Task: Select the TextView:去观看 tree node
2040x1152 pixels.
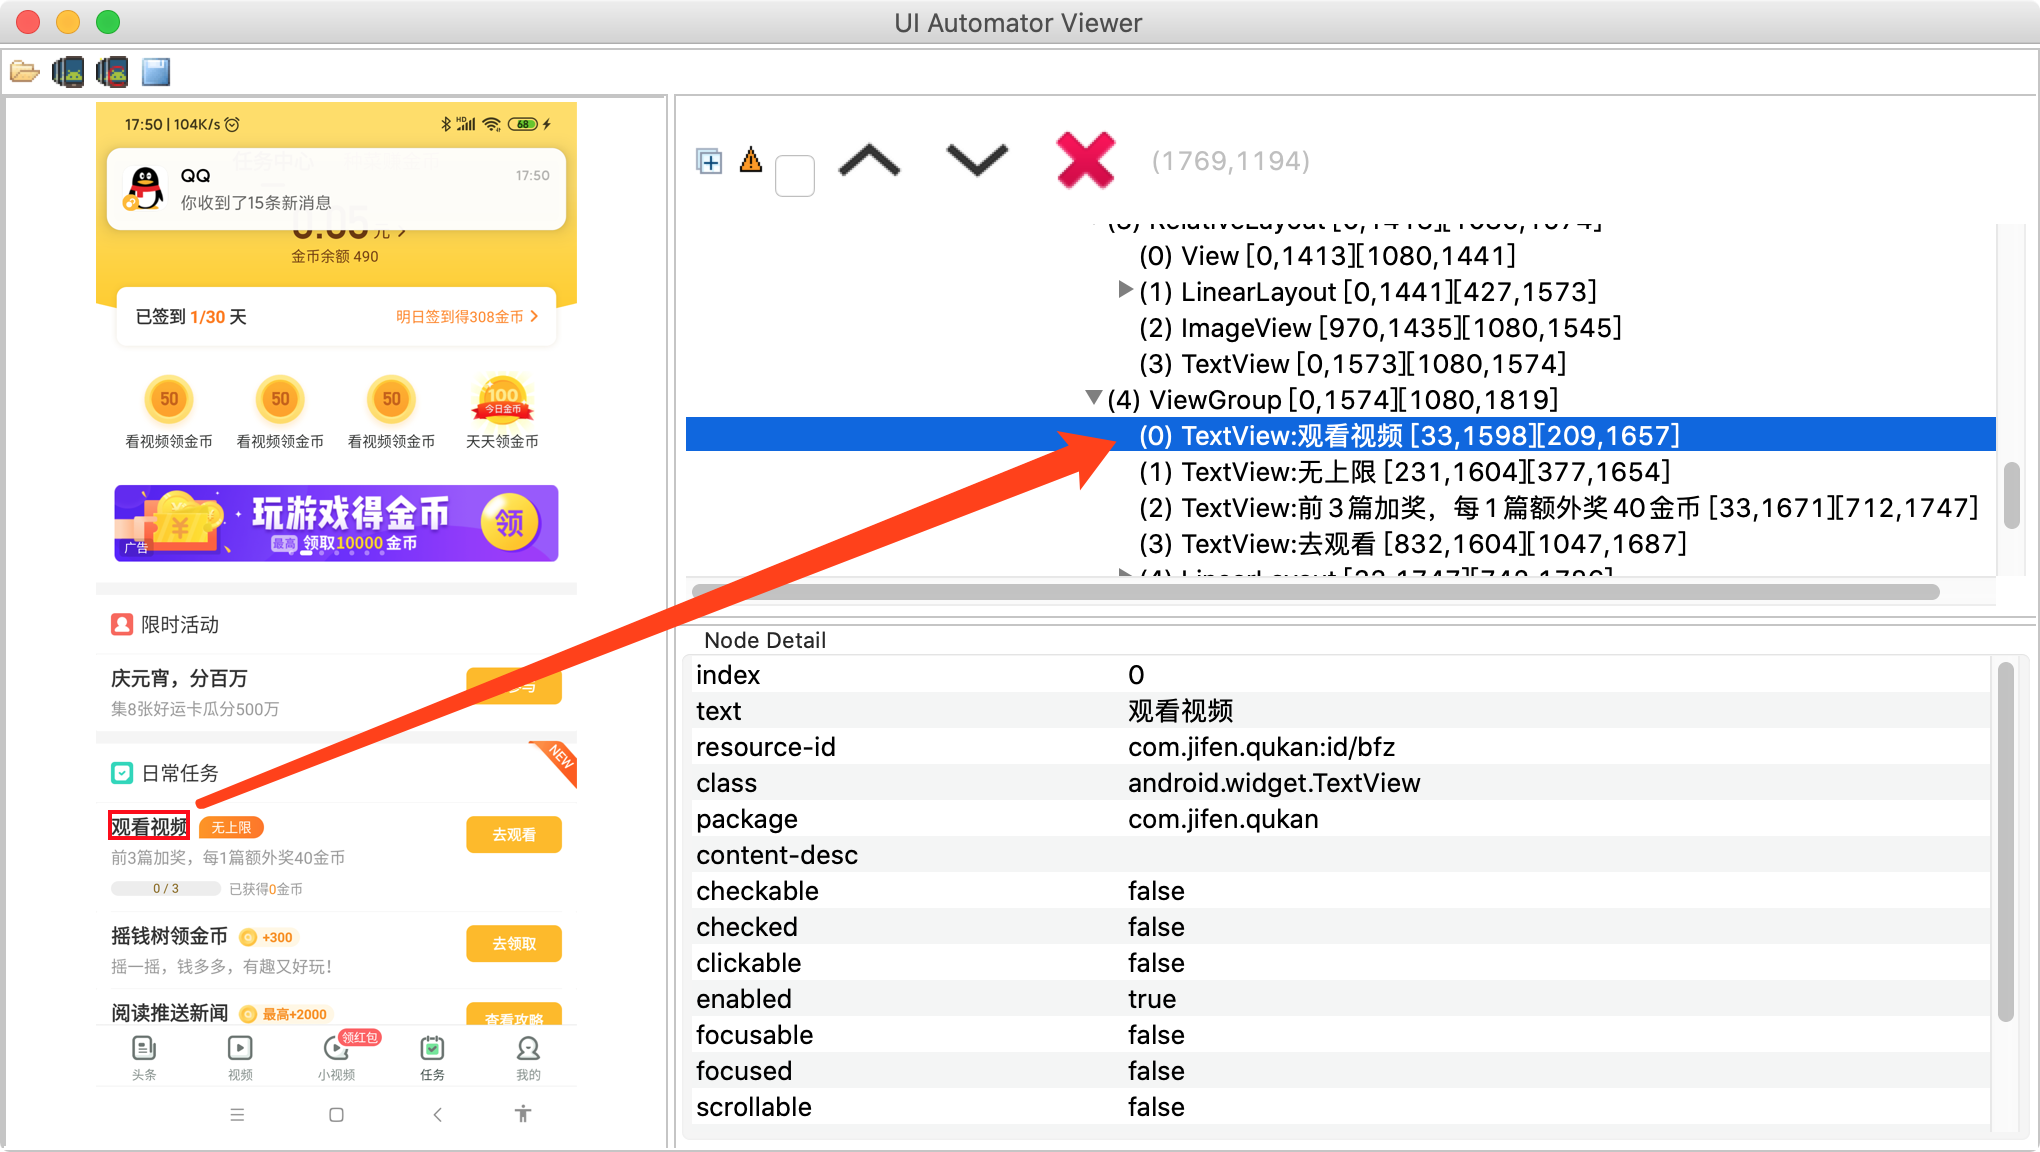Action: 1412,544
